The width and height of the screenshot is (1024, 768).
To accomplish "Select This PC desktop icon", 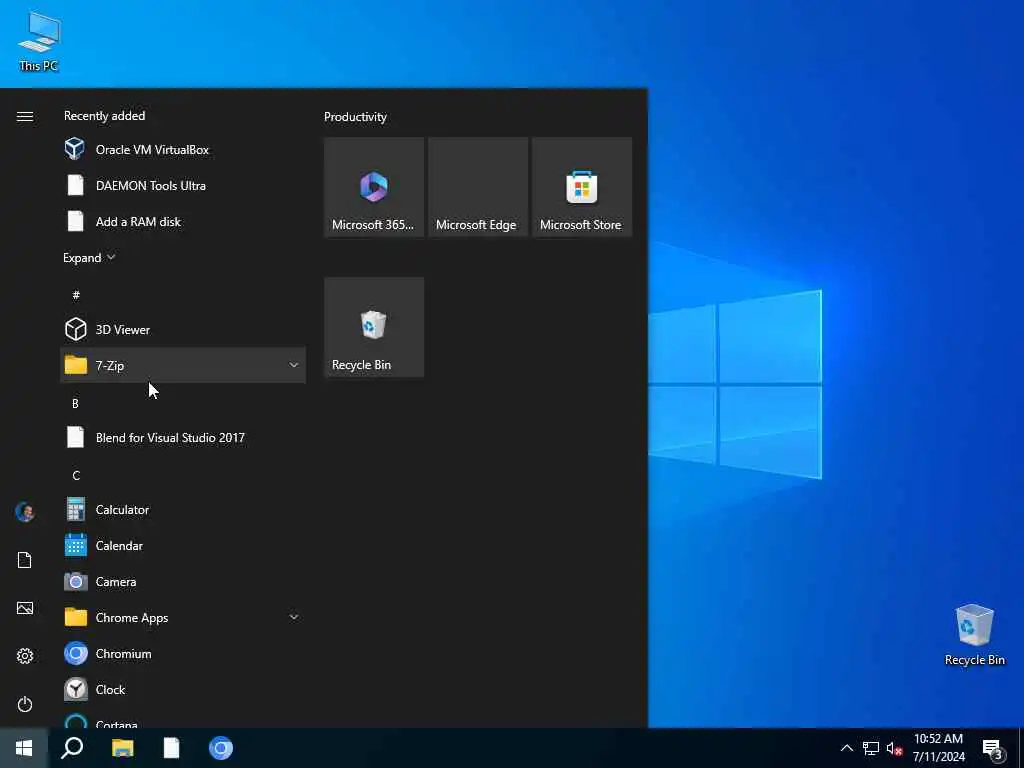I will tap(39, 41).
